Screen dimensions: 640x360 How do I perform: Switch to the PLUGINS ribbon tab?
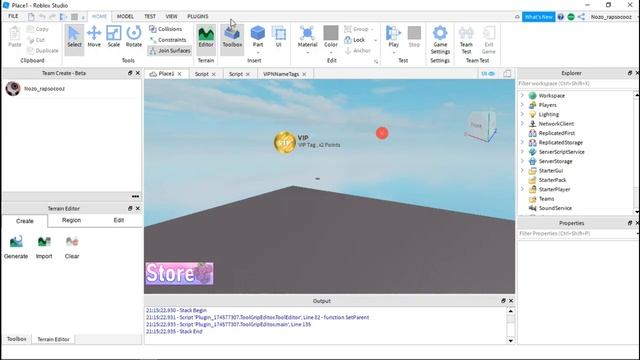198,16
